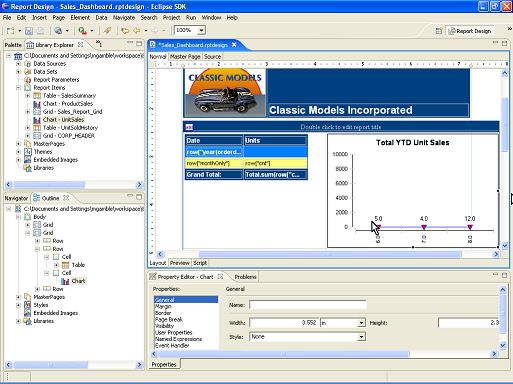Open the Element menu
The height and width of the screenshot is (384, 513).
tap(80, 17)
